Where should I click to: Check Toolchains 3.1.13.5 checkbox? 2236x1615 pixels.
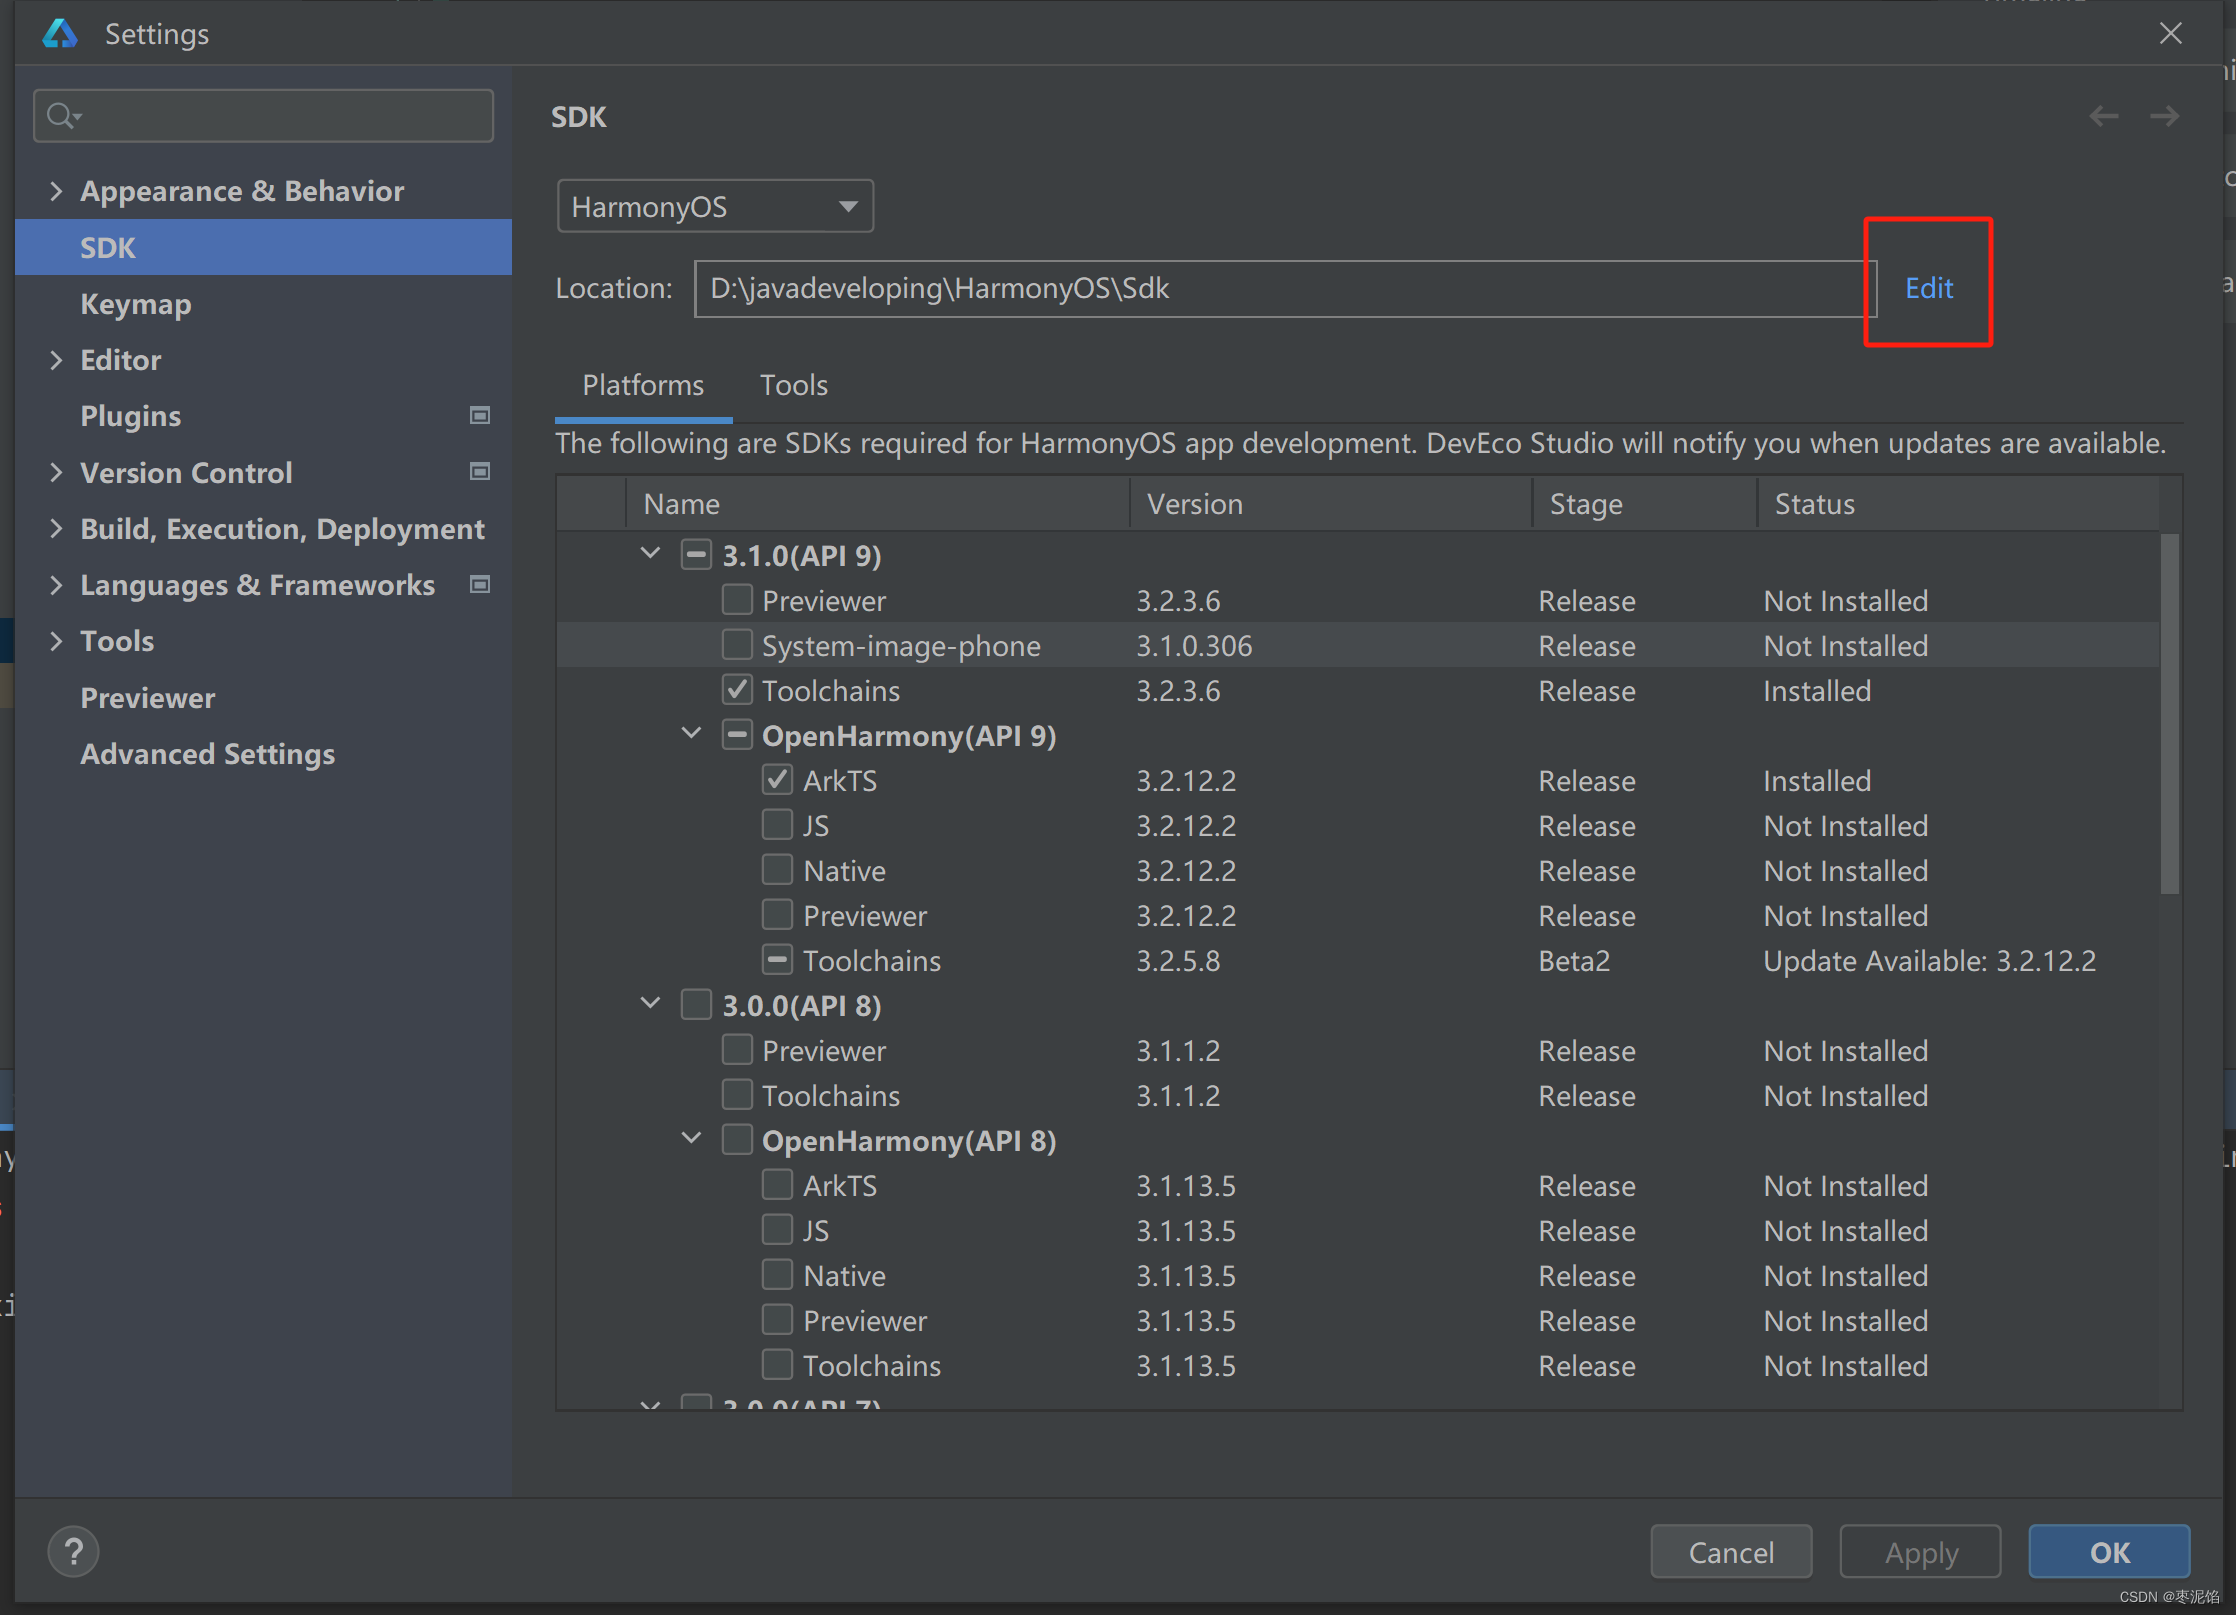tap(777, 1364)
